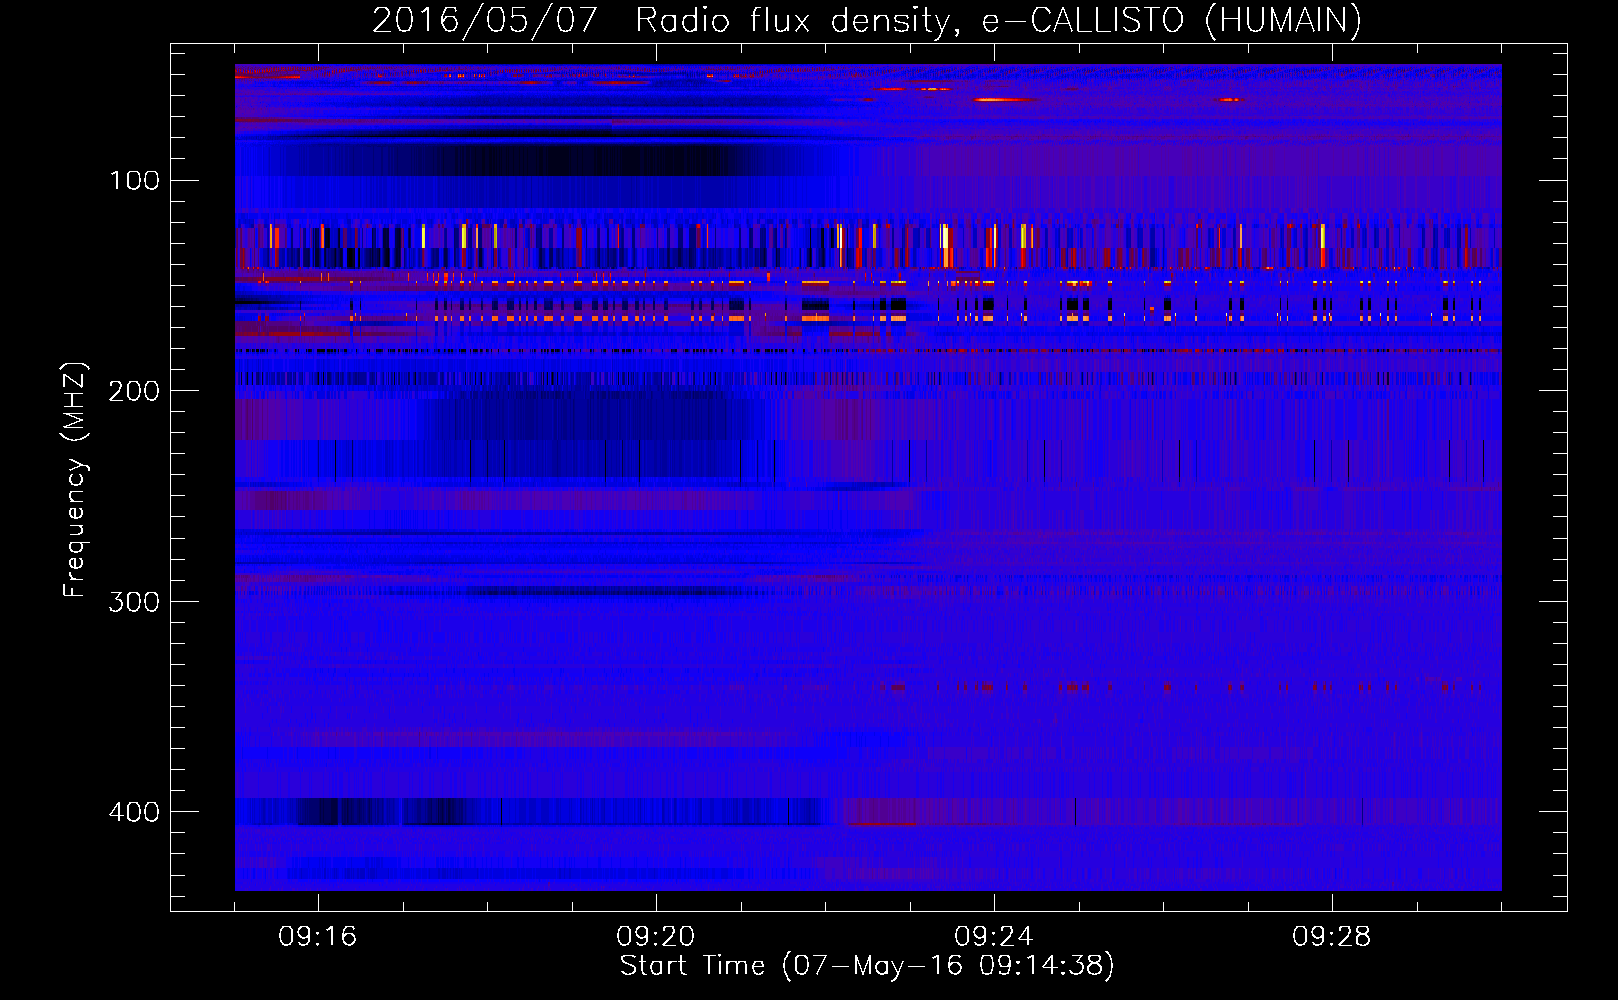Viewport: 1618px width, 1000px height.
Task: Click the 'Frequency (MHZ)' axis label
Action: (x=76, y=480)
